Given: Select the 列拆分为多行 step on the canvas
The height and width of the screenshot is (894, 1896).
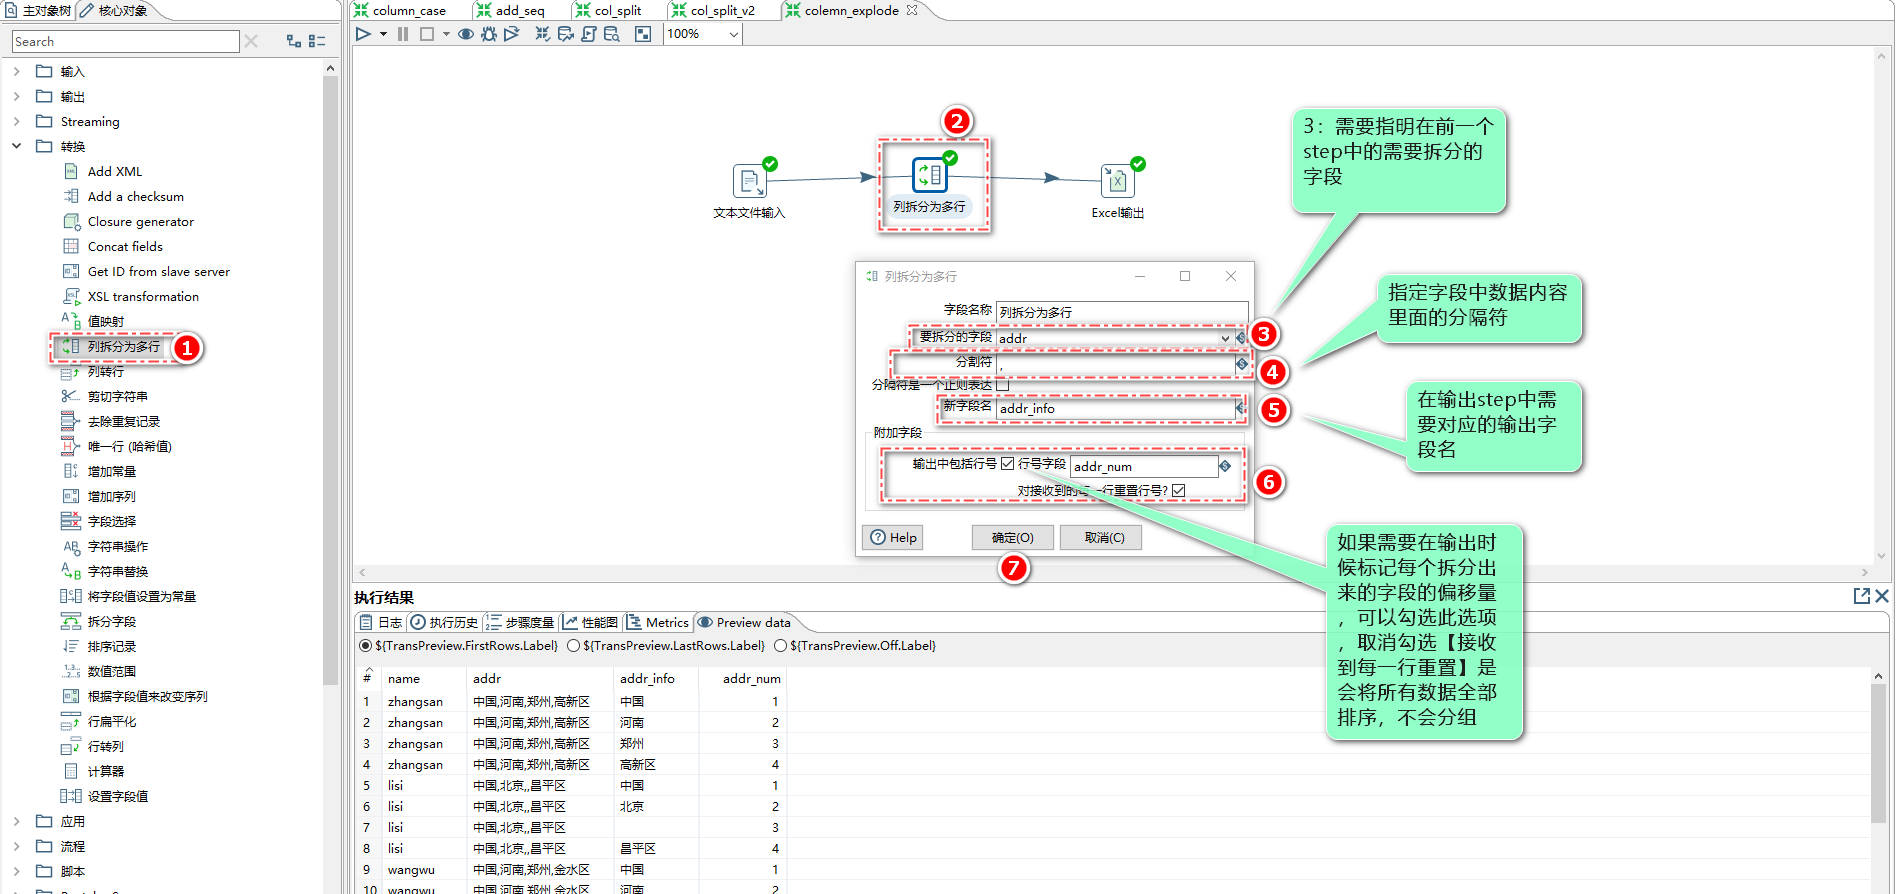Looking at the screenshot, I should click(930, 175).
